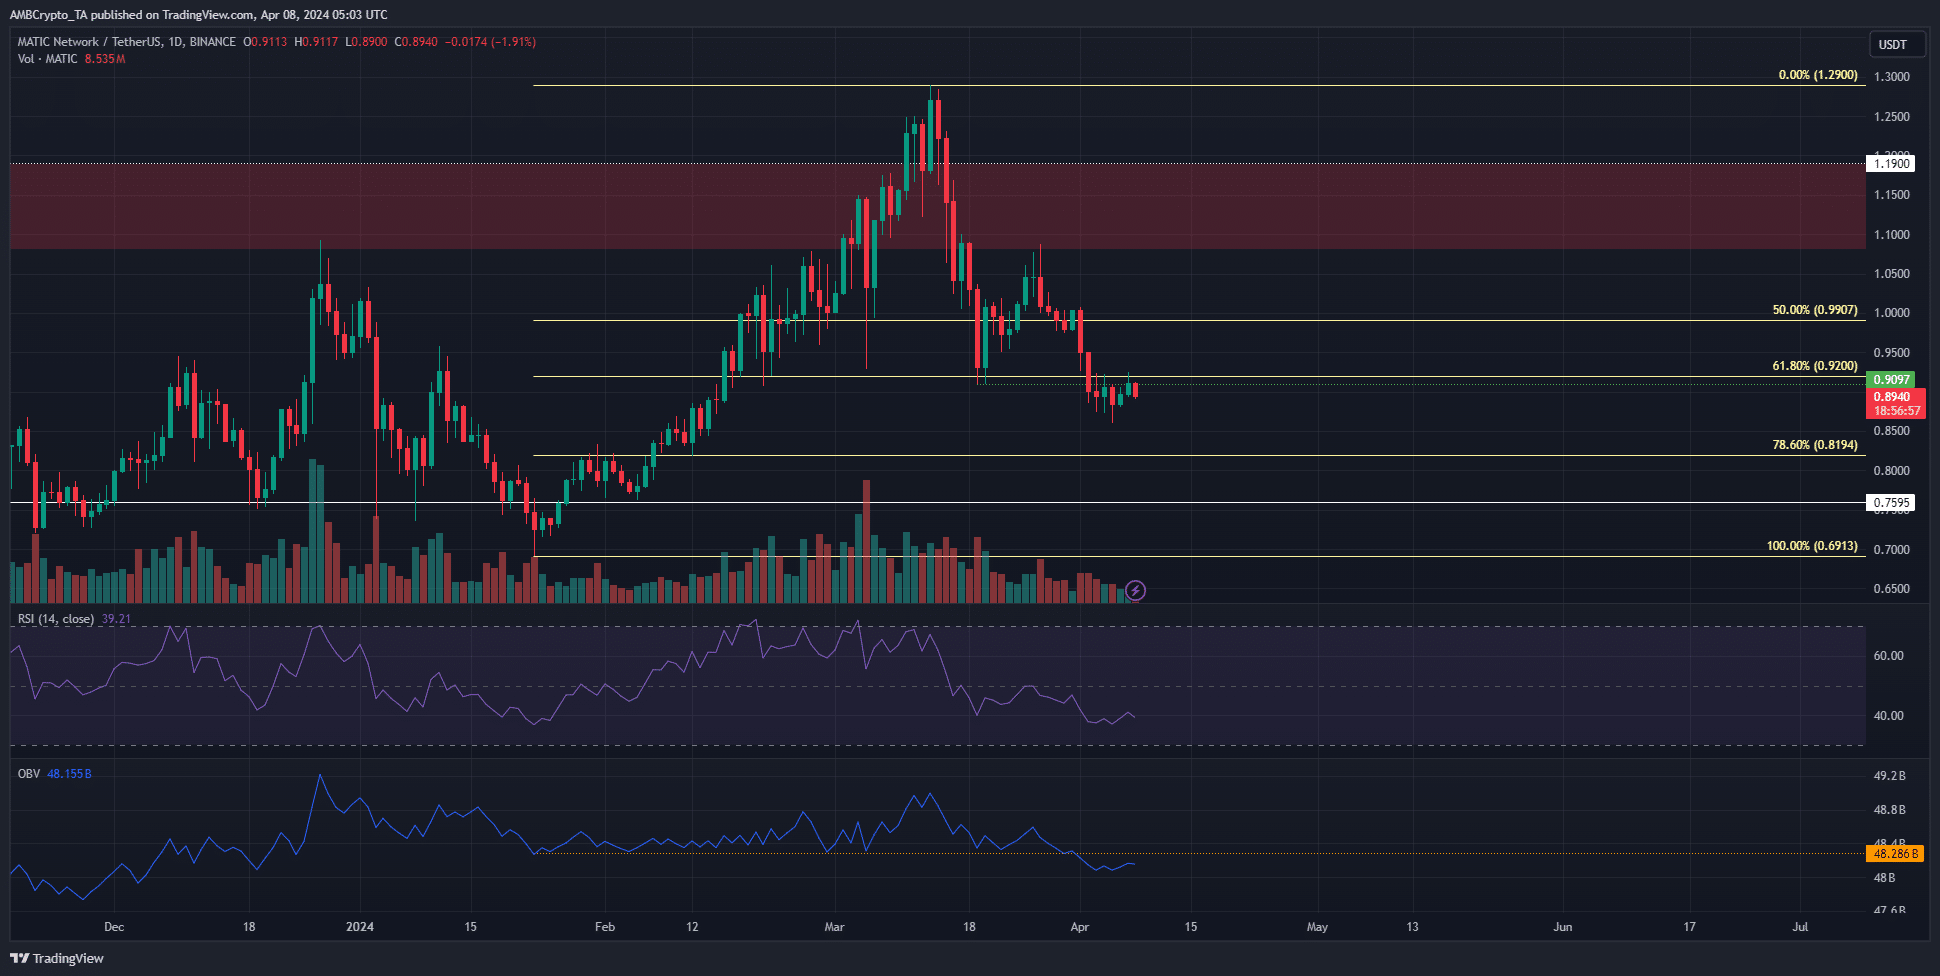
Task: Select the 100.00% (0.6913) Fibonacci label
Action: point(1812,546)
